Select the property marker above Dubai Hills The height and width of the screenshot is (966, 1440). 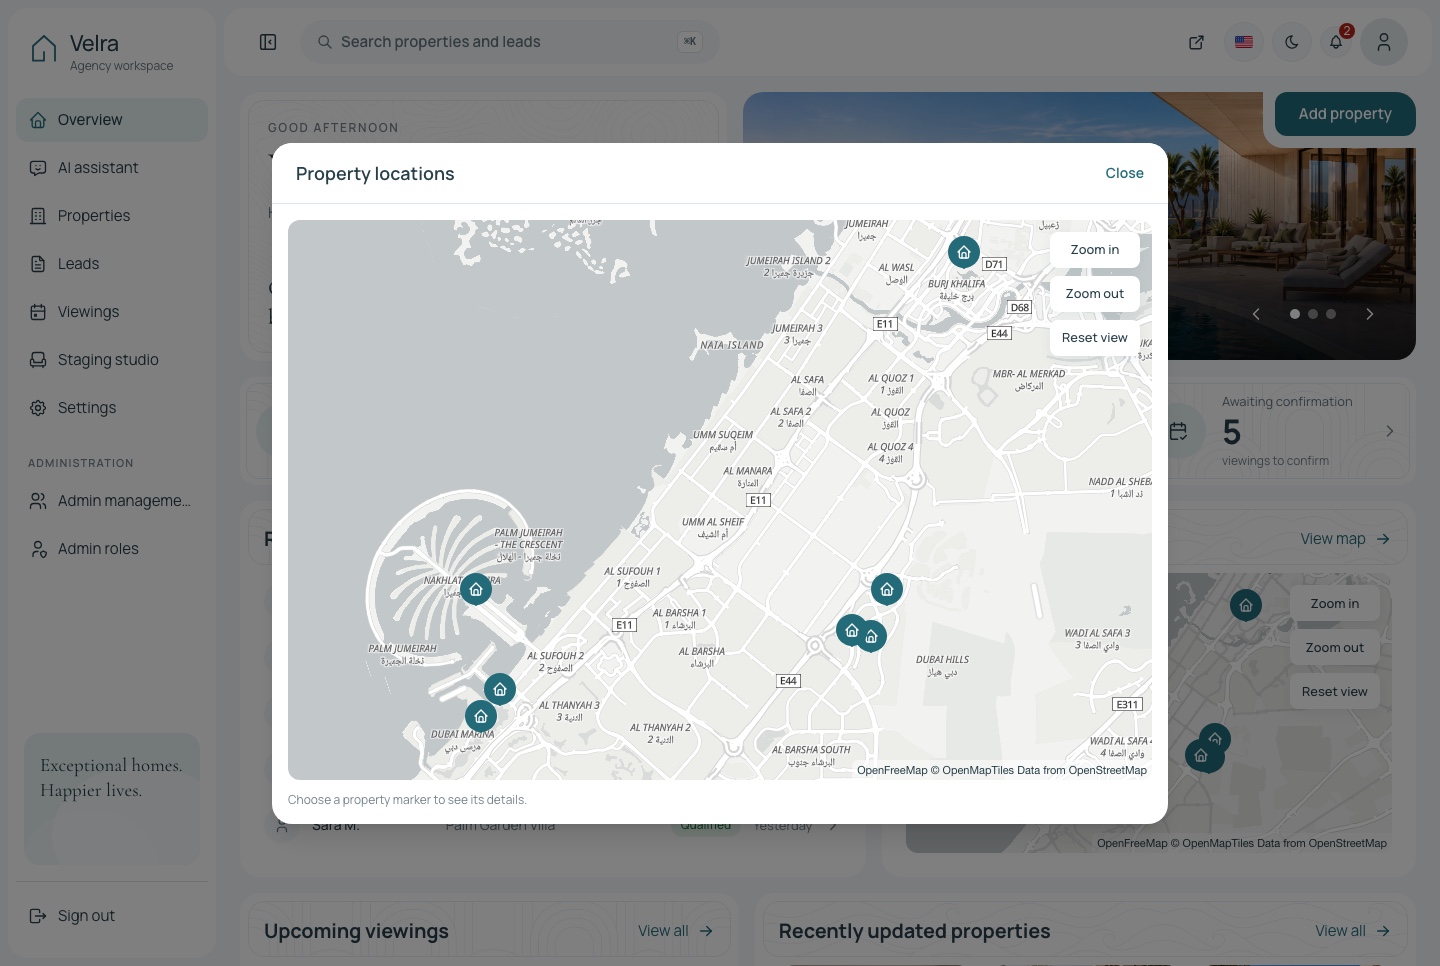pyautogui.click(x=887, y=589)
